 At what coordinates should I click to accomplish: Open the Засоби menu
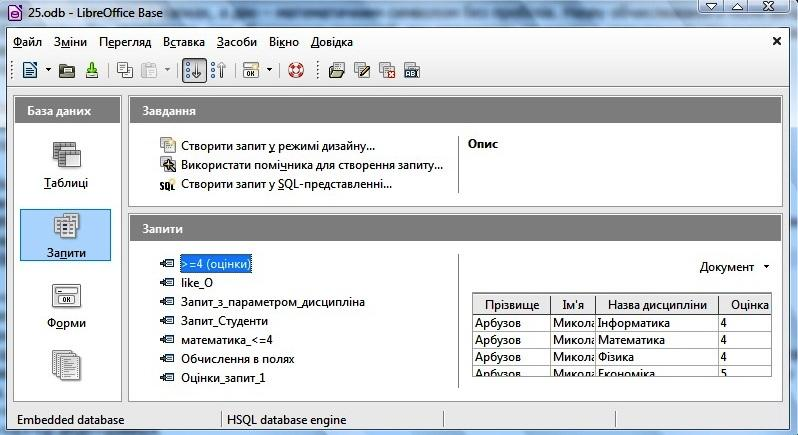point(237,42)
